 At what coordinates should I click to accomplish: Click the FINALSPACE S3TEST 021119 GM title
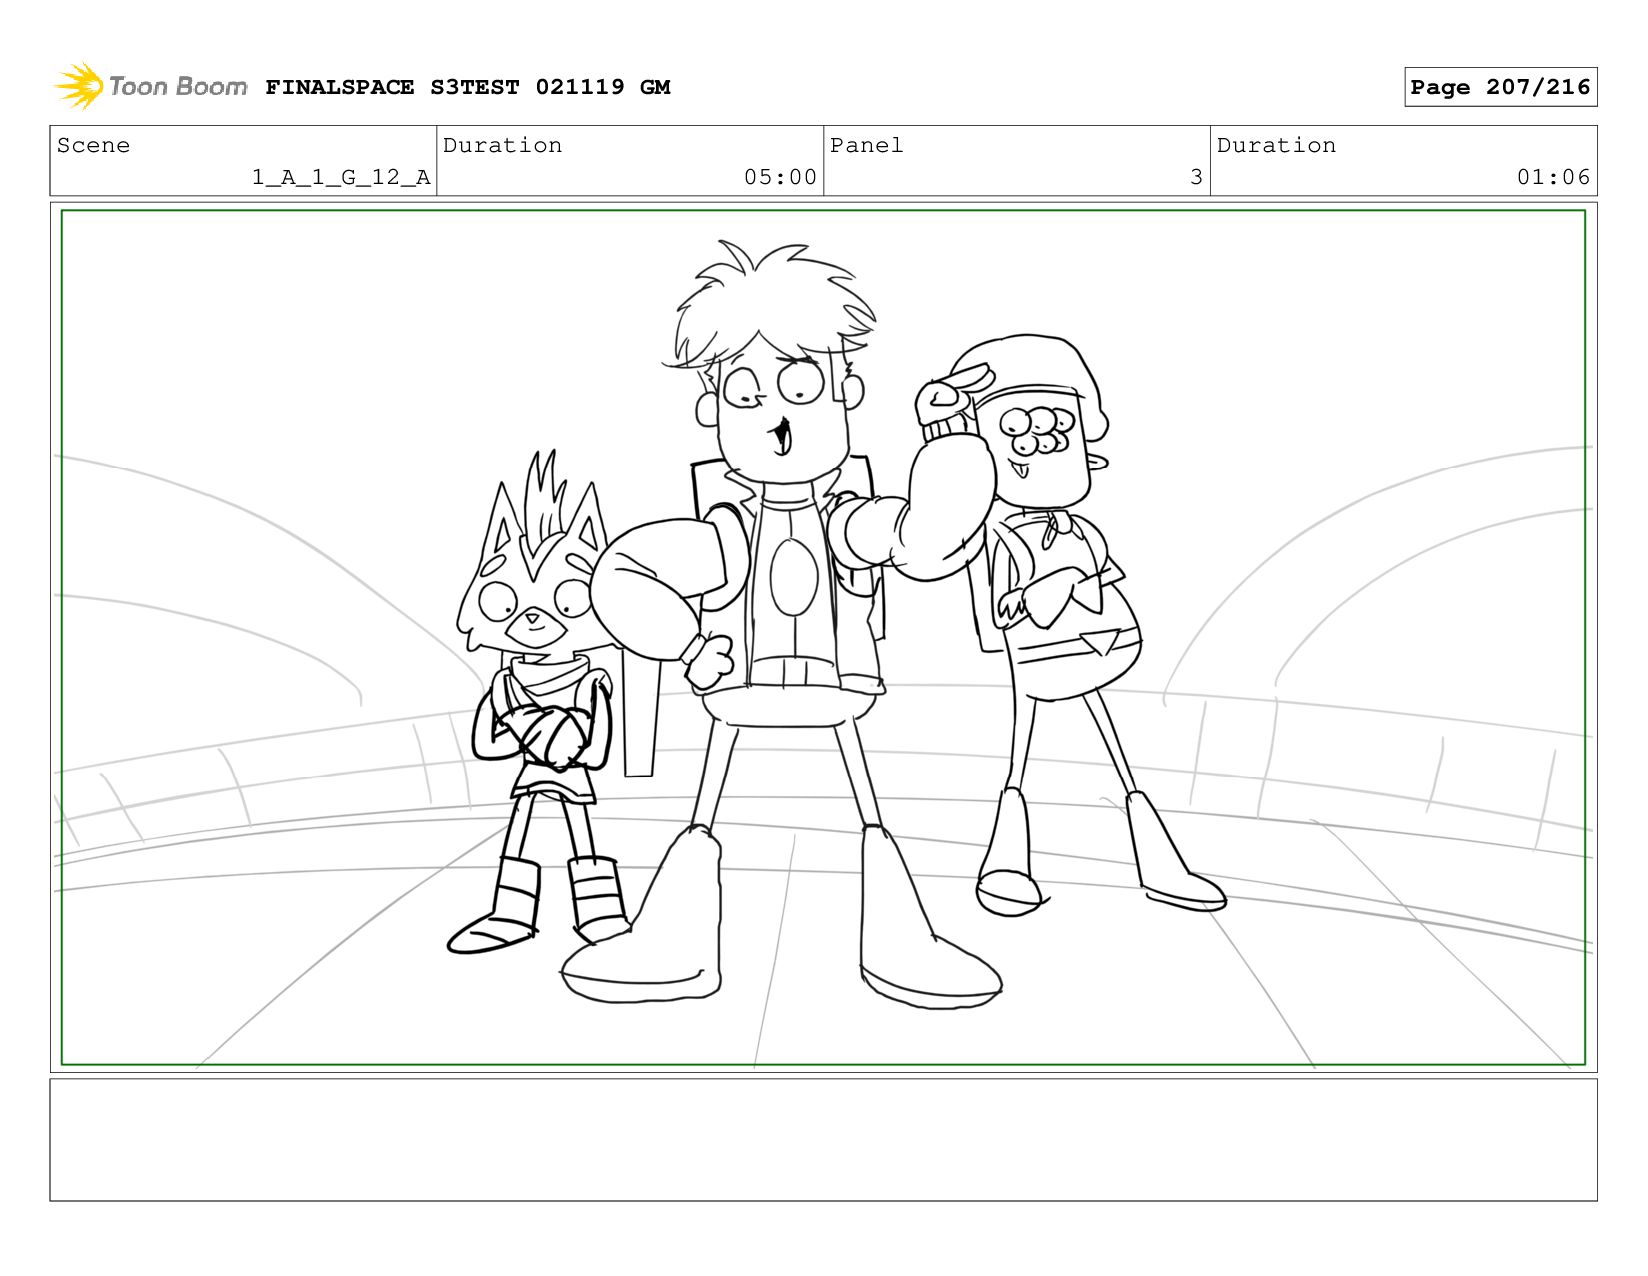click(467, 87)
